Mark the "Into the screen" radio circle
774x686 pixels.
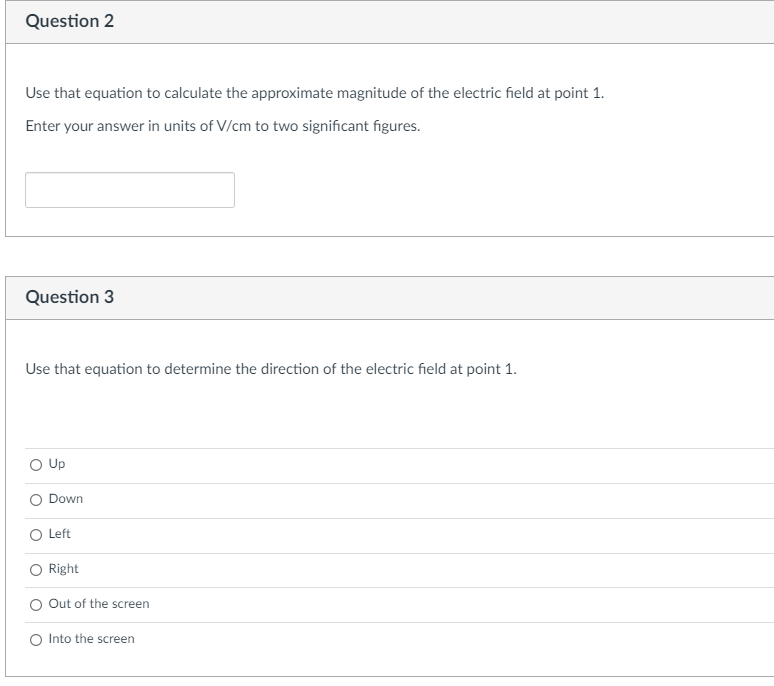[x=36, y=640]
